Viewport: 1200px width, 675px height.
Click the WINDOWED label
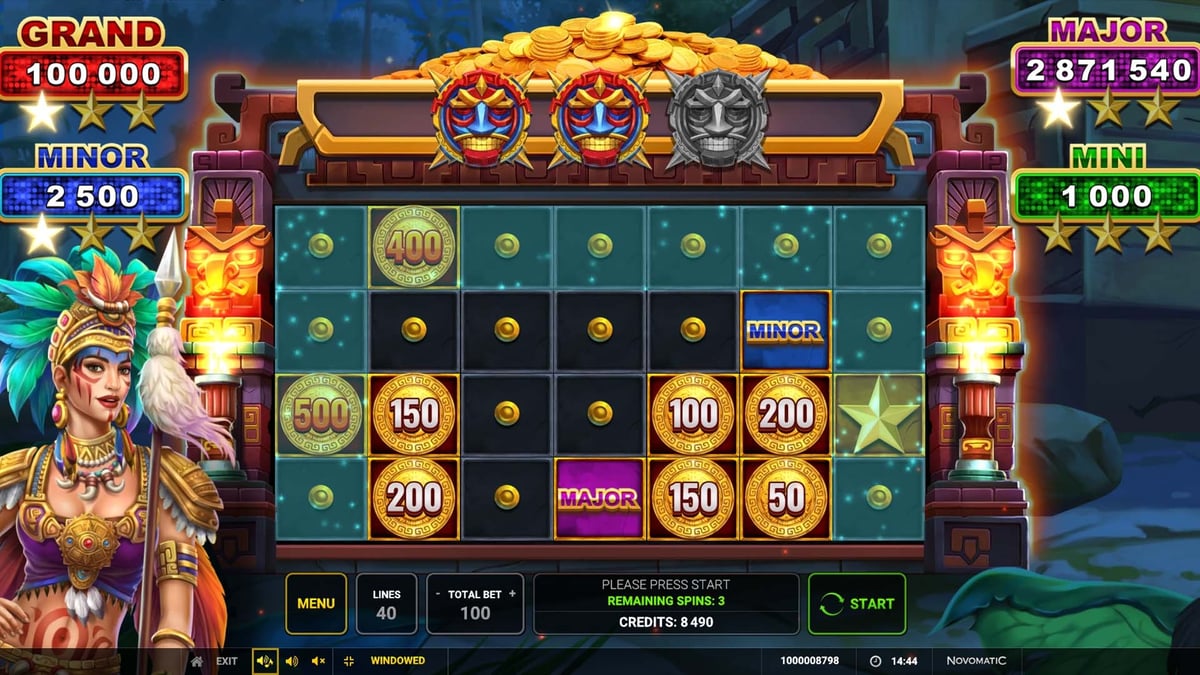tap(398, 661)
